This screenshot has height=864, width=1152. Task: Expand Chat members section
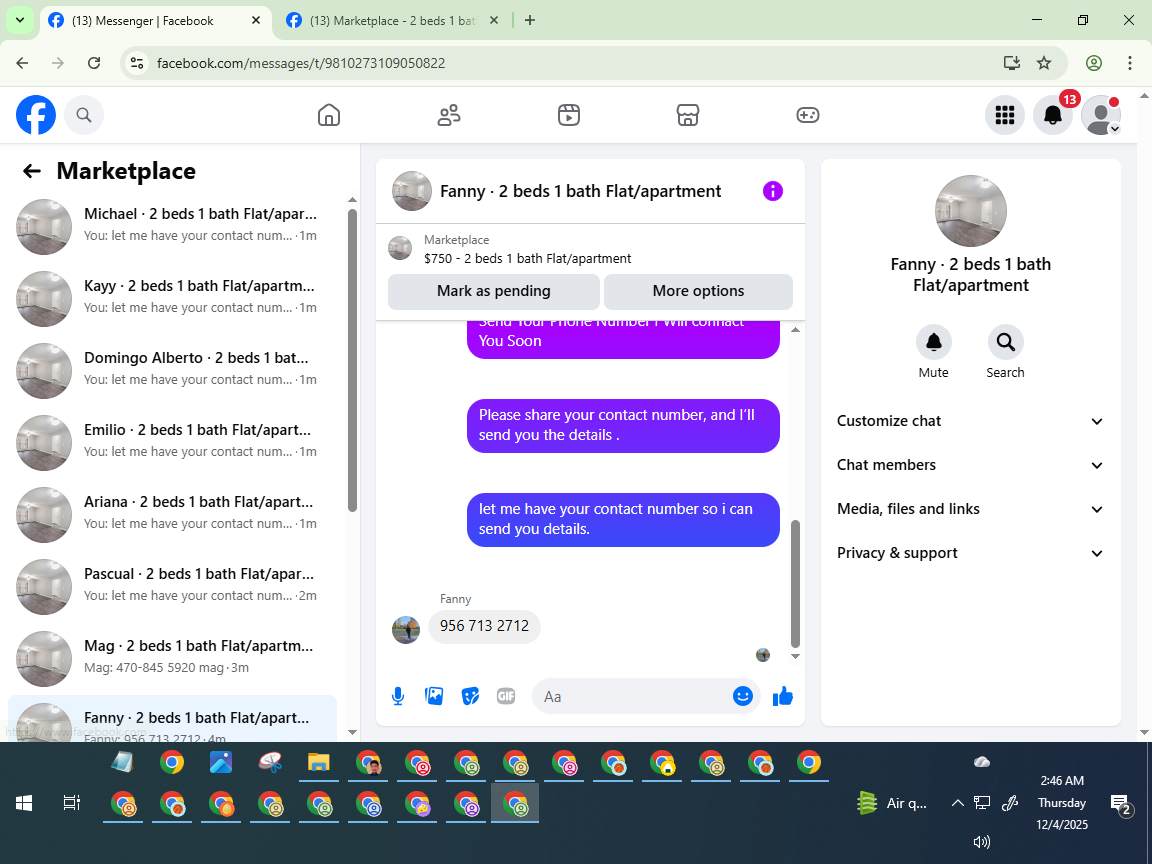971,465
